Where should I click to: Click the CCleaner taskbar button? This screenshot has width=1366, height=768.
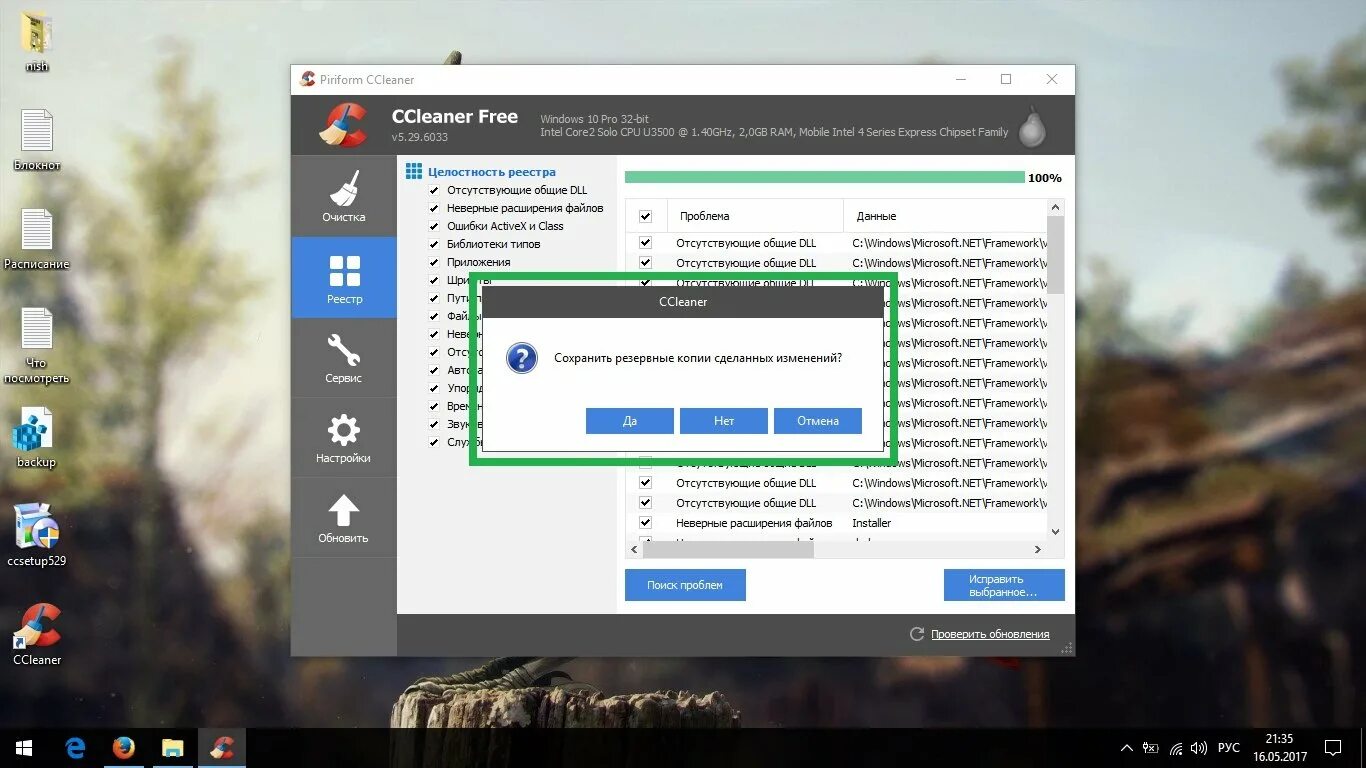[x=222, y=748]
